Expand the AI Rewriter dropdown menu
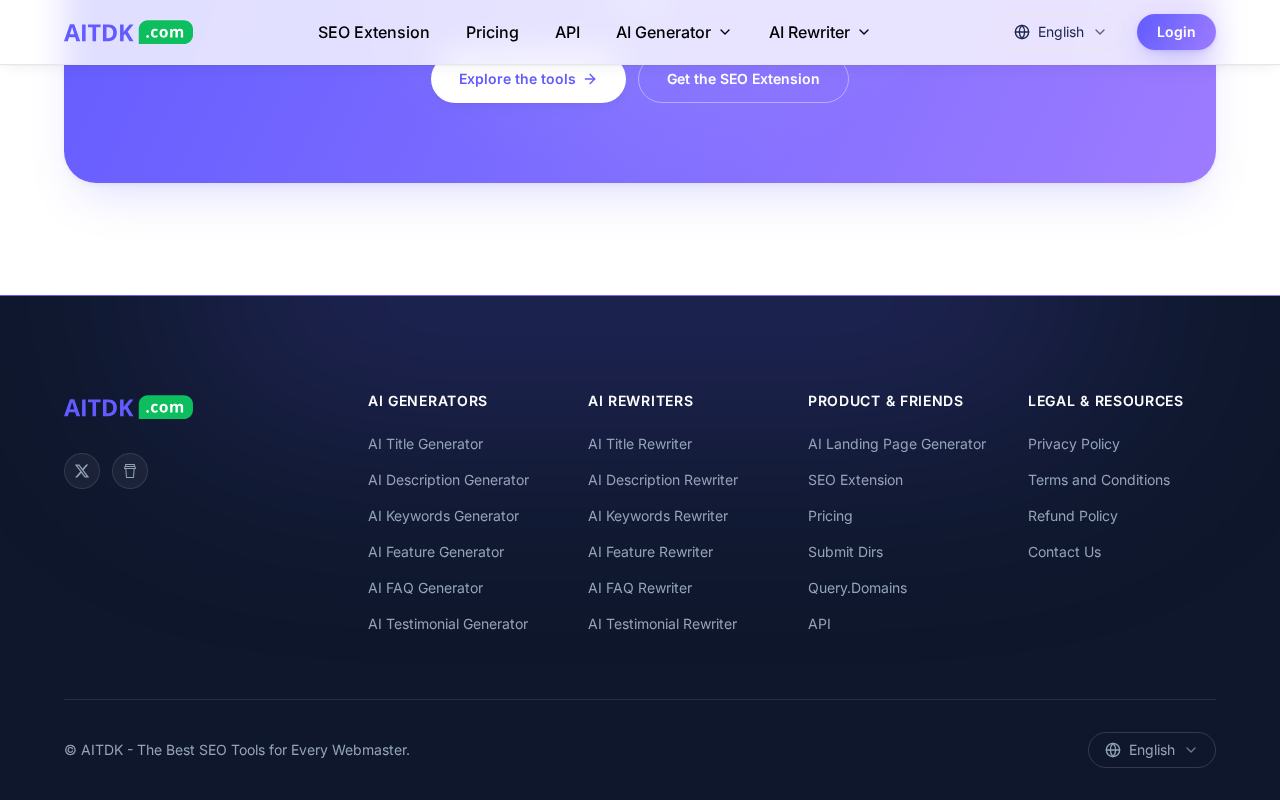Image resolution: width=1280 pixels, height=800 pixels. point(820,32)
